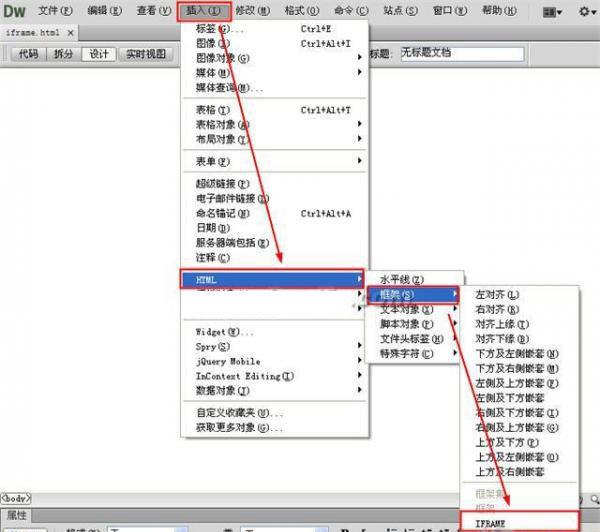Open the 编辑(E) menu

pos(104,11)
